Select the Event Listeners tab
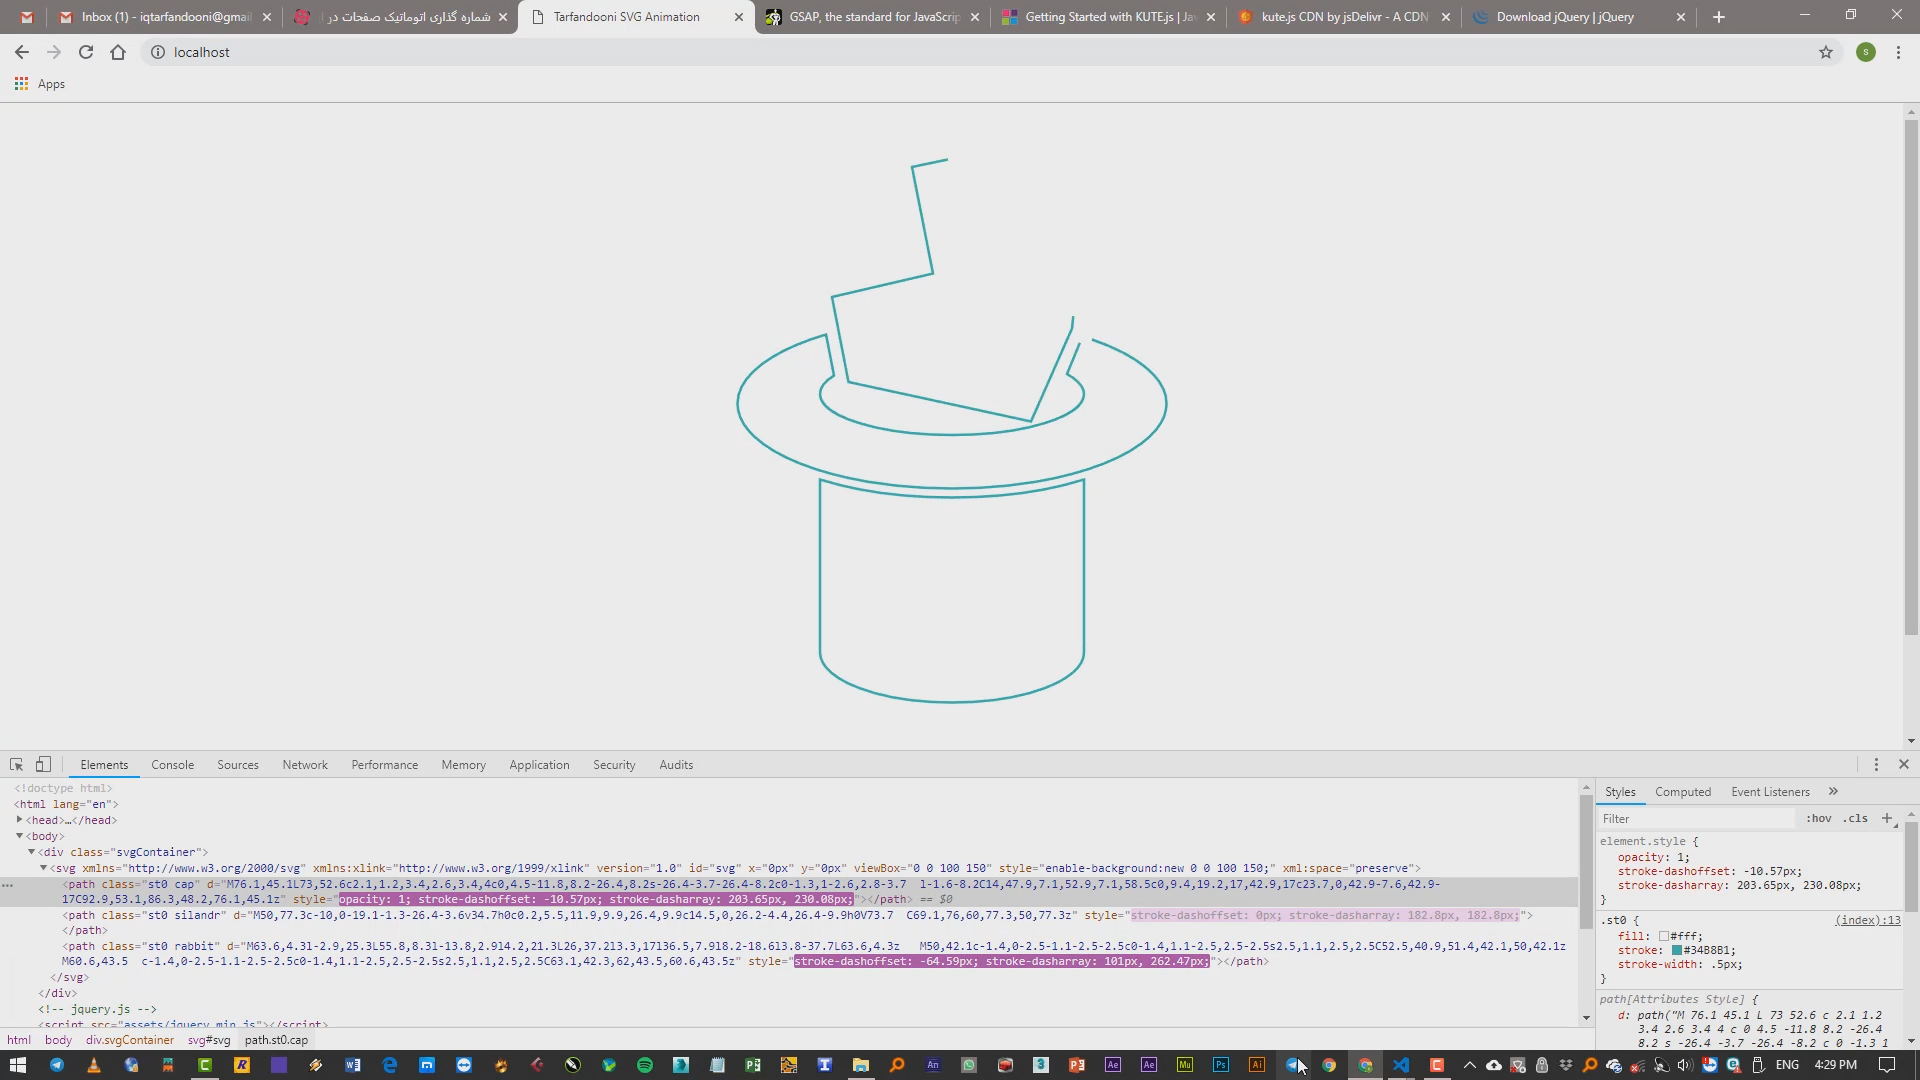The height and width of the screenshot is (1080, 1920). (x=1770, y=792)
